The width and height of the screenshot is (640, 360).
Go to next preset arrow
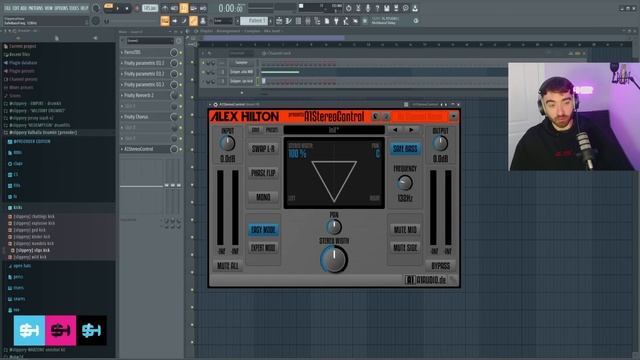(411, 130)
